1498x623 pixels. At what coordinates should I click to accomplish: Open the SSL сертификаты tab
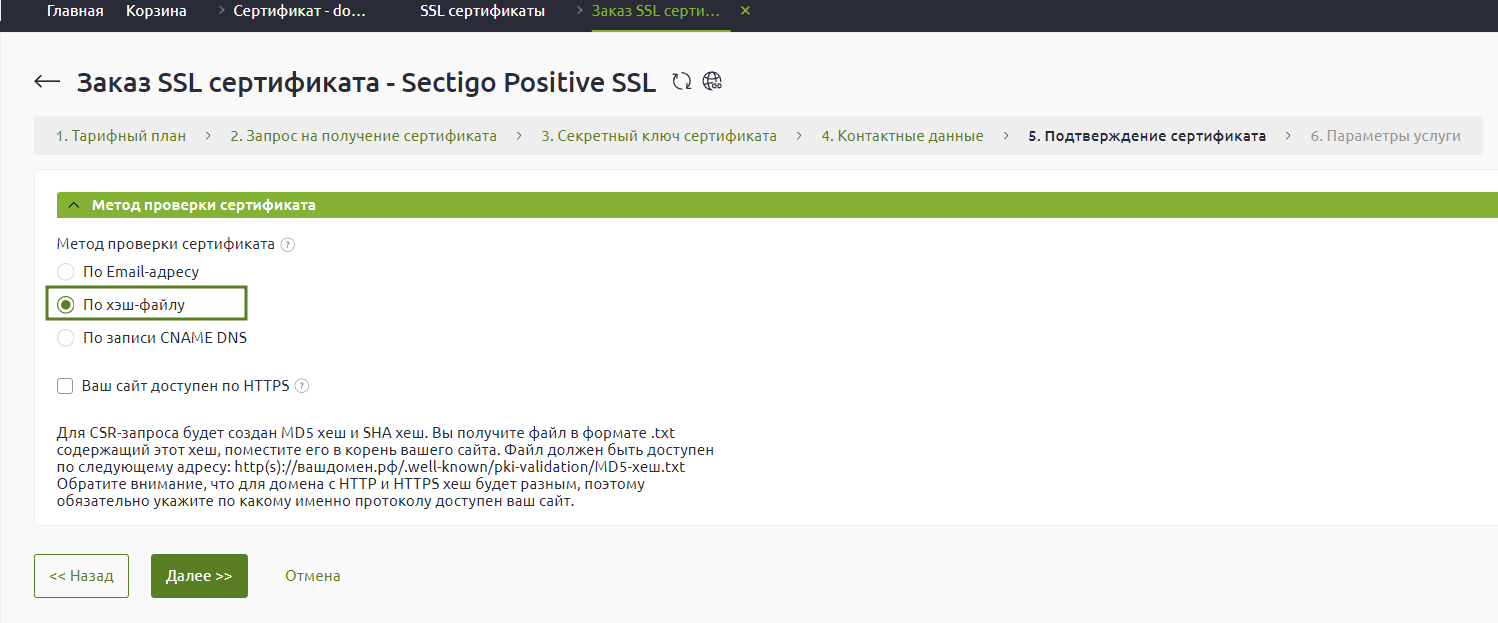[483, 11]
